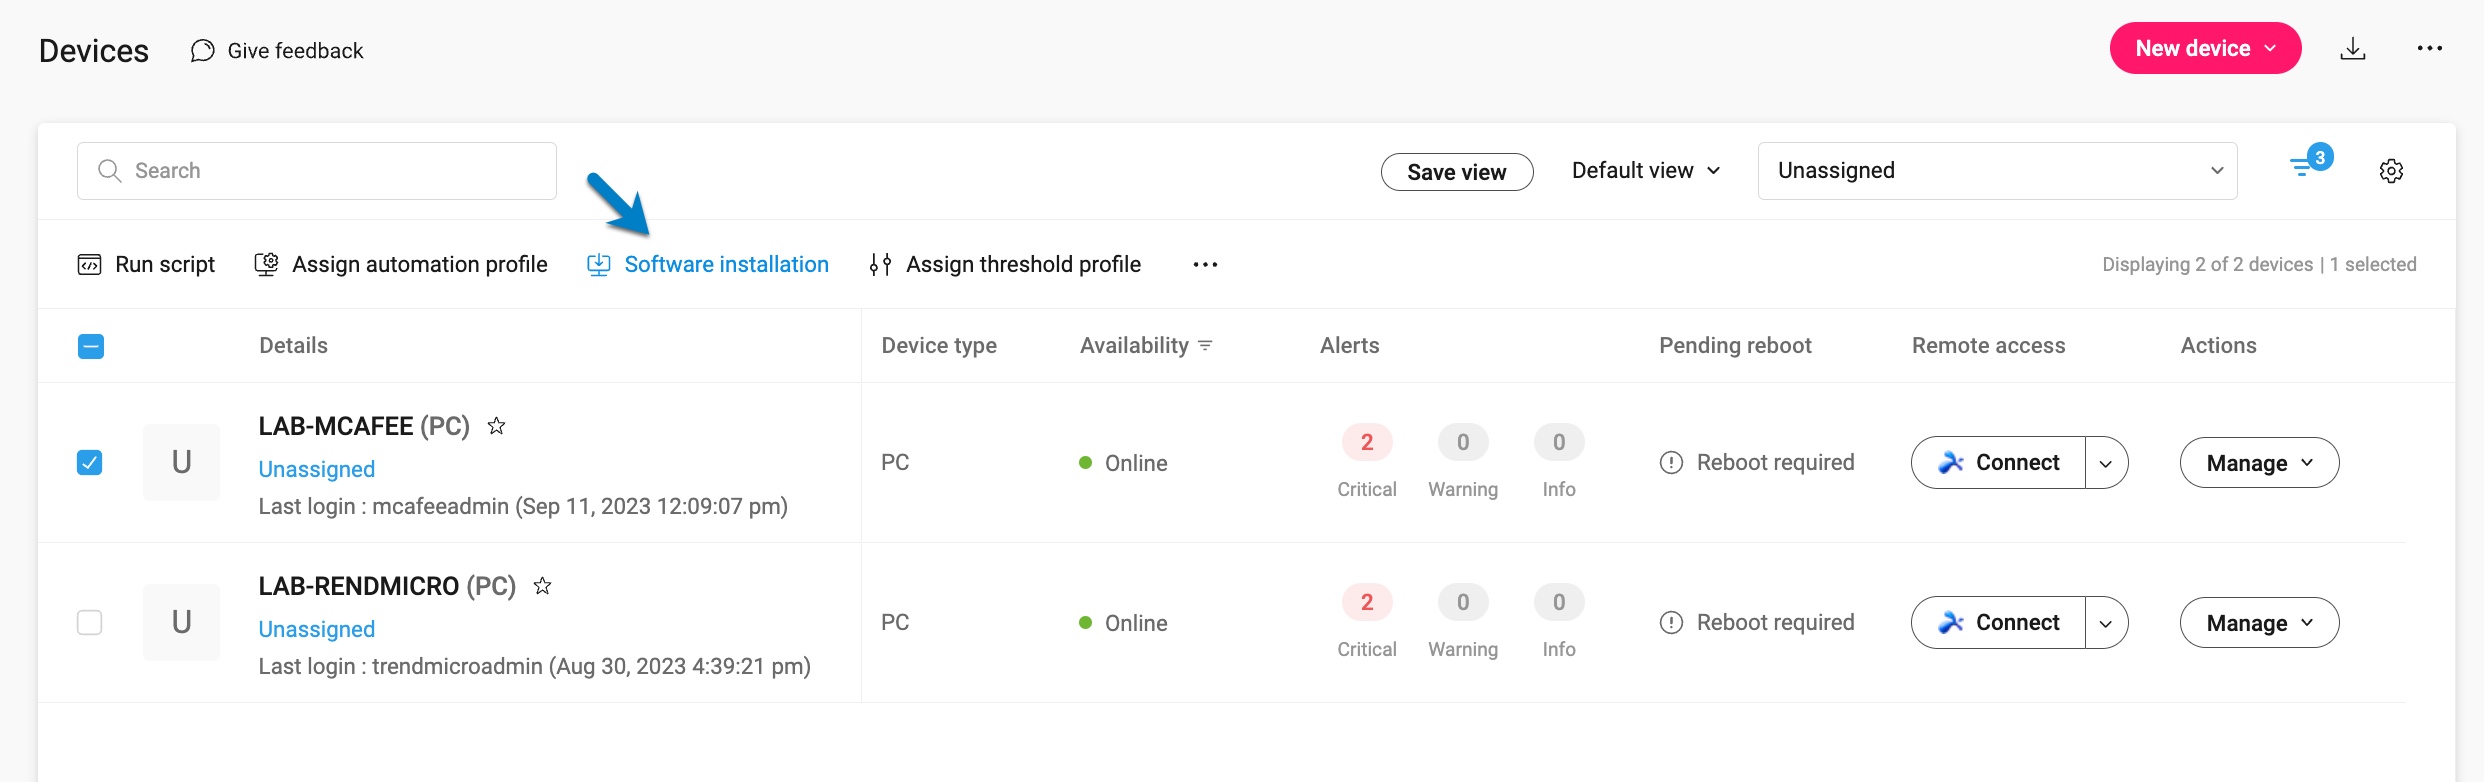Select Software installation action
The height and width of the screenshot is (782, 2484).
pos(708,265)
